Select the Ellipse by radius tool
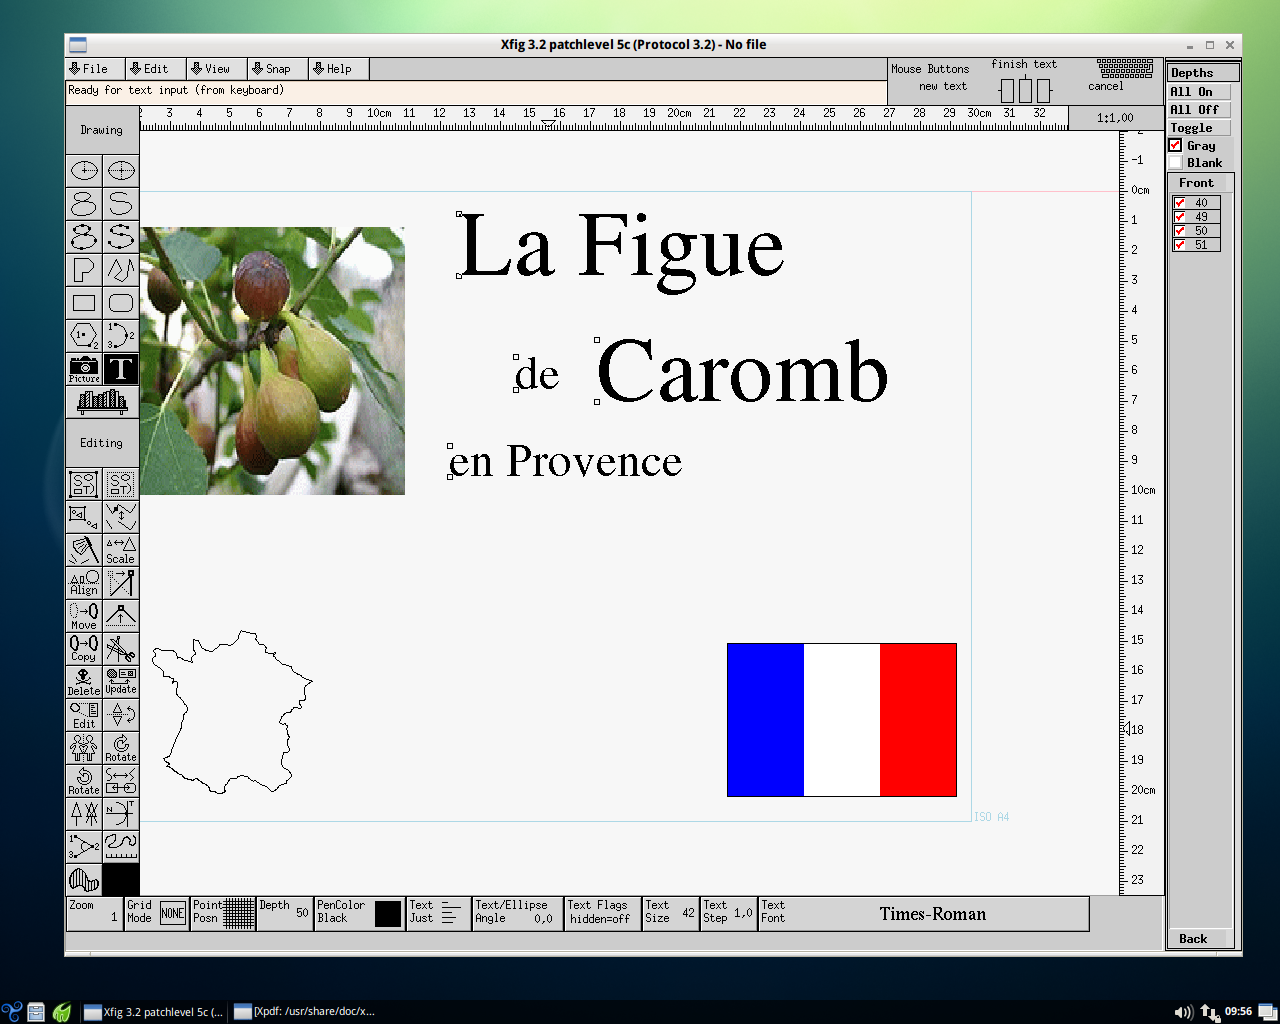 (x=83, y=170)
